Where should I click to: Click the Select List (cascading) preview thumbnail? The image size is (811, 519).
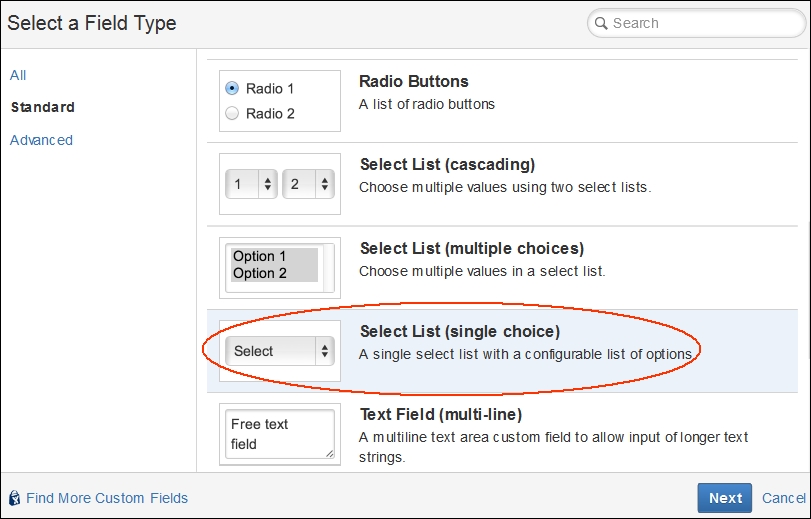280,184
